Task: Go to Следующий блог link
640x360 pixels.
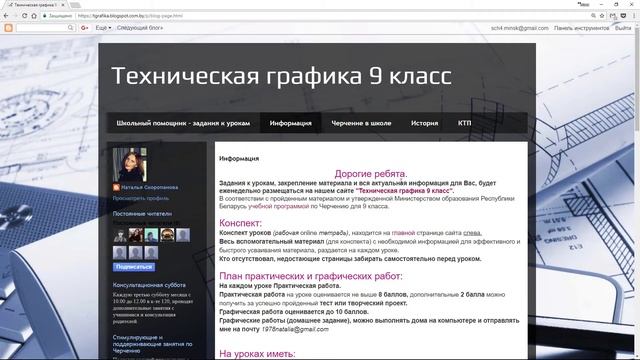Action: (140, 28)
